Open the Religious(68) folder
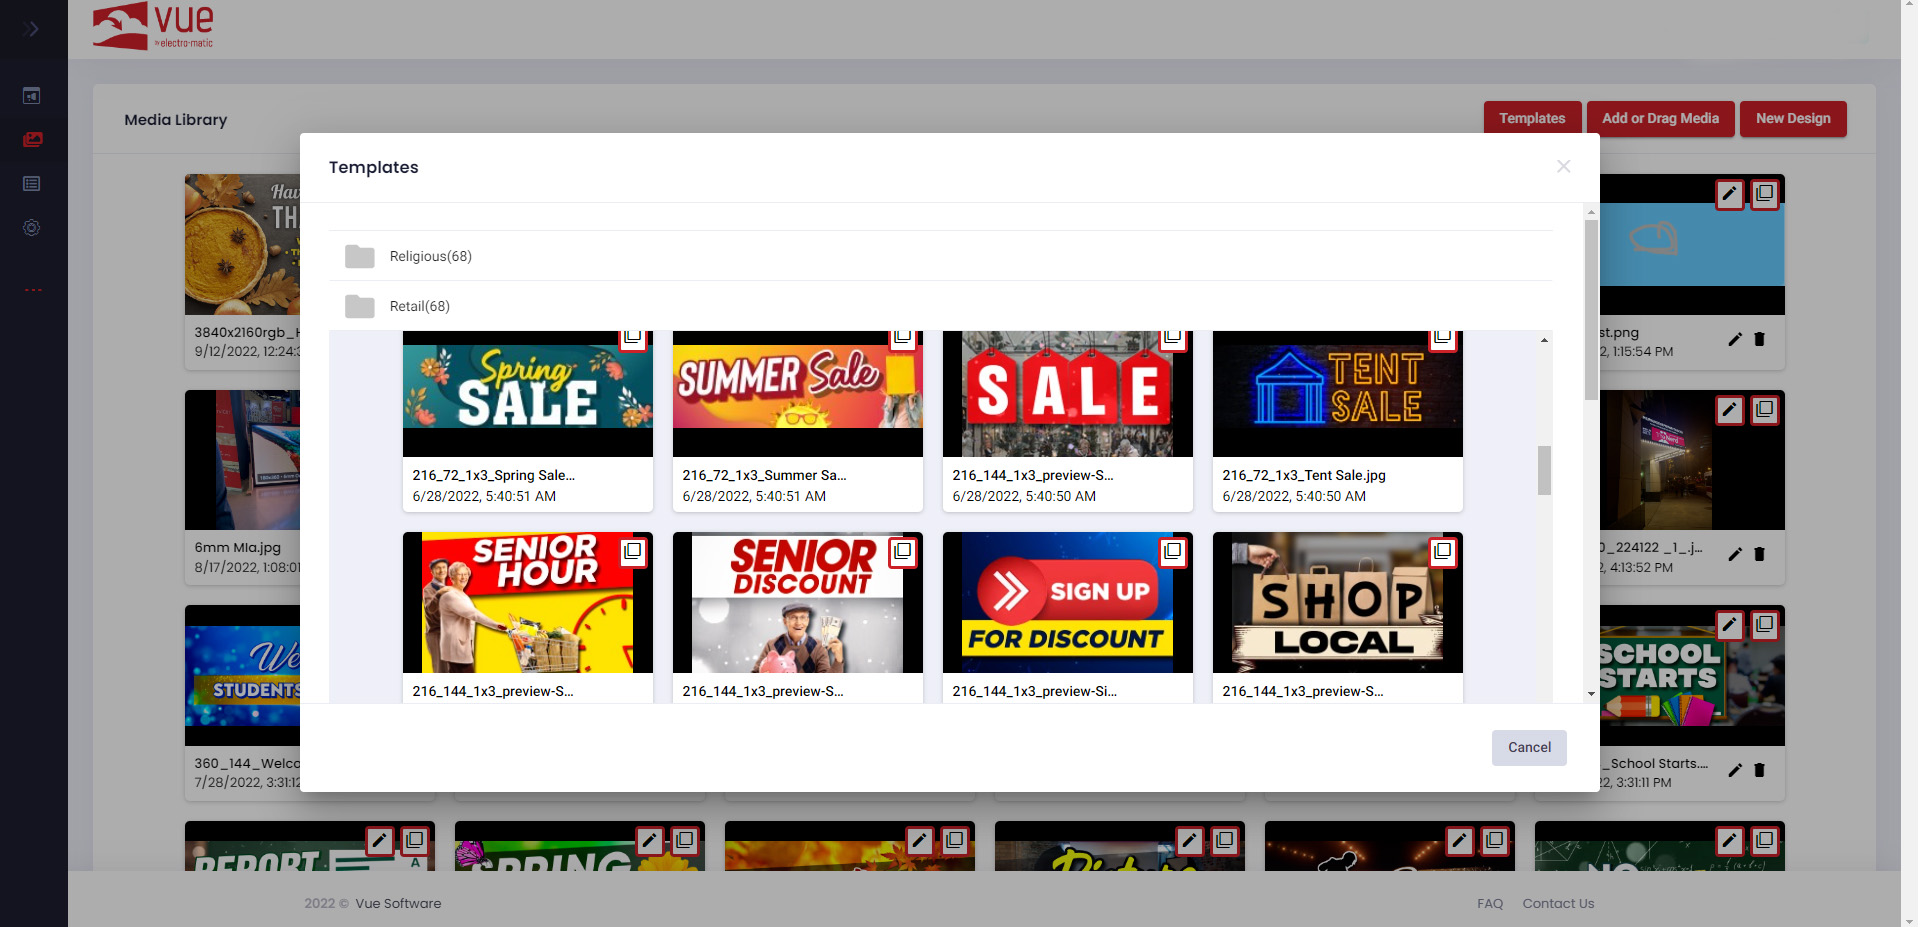The image size is (1920, 927). coord(430,257)
